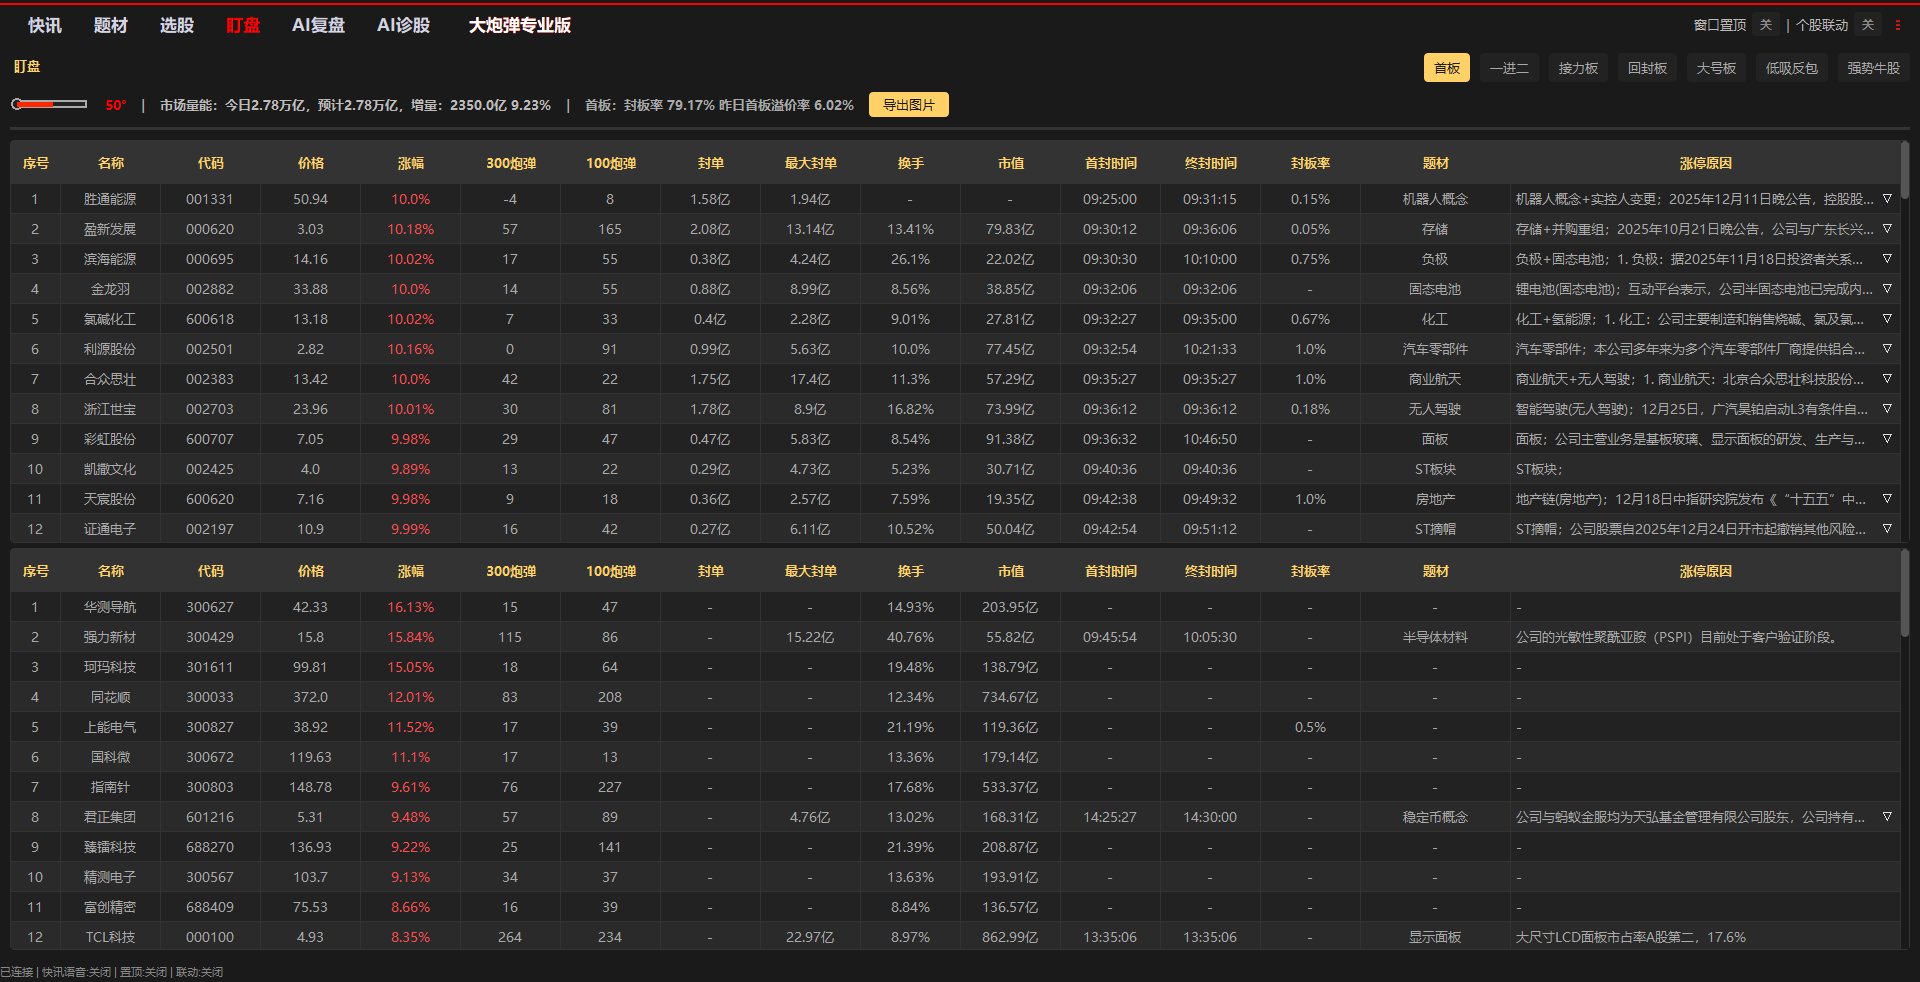Viewport: 1920px width, 982px height.
Task: Open the 题材 top menu tab
Action: (110, 25)
